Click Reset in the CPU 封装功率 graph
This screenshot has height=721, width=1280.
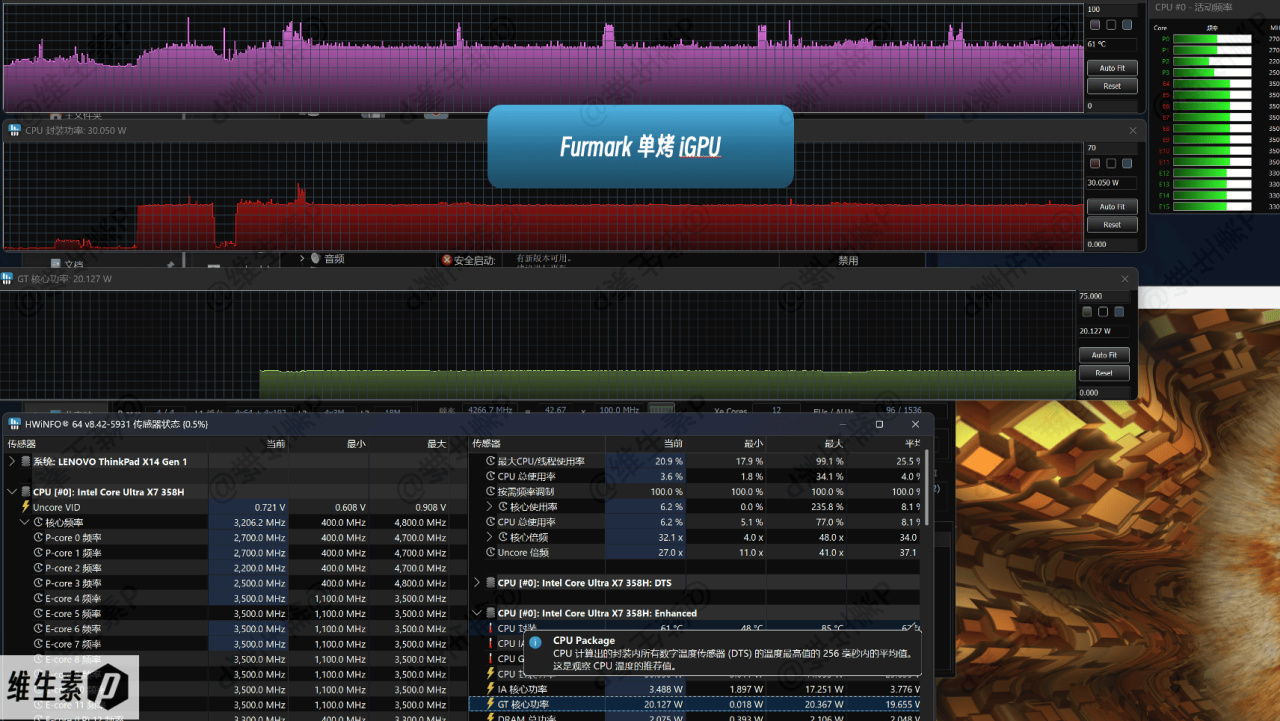tap(1112, 225)
